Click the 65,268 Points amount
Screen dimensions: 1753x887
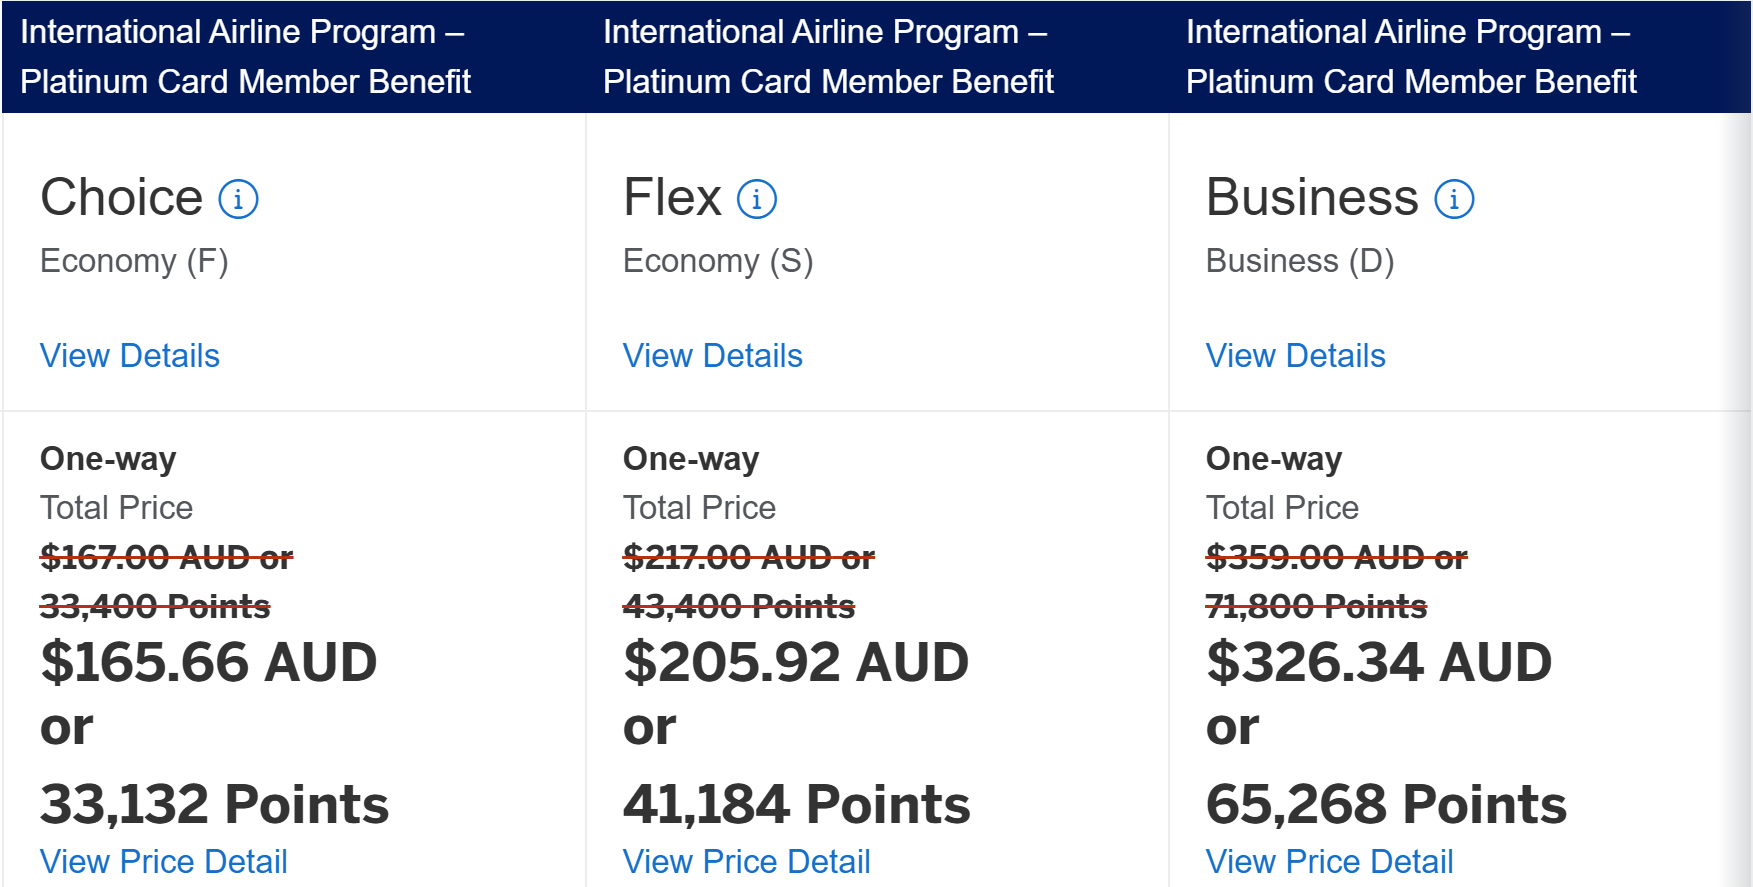(x=1386, y=805)
